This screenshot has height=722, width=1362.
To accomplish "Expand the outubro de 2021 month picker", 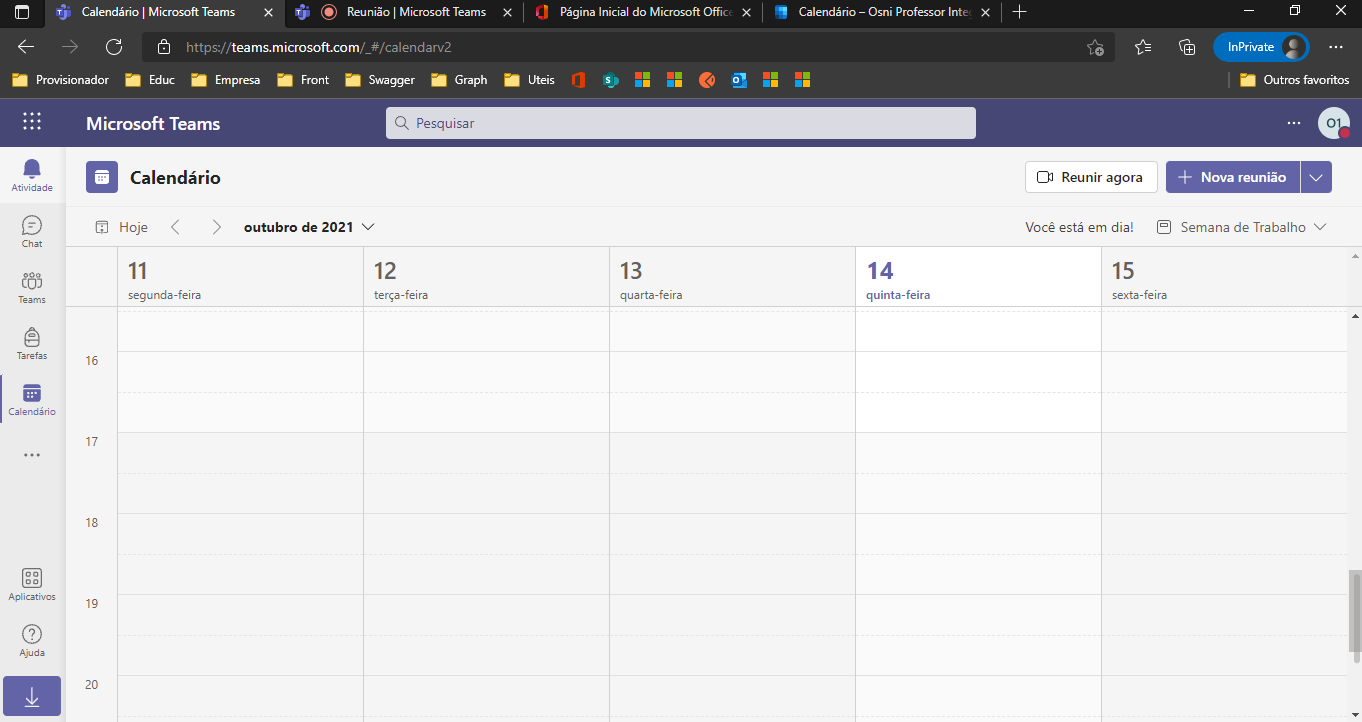I will point(309,227).
